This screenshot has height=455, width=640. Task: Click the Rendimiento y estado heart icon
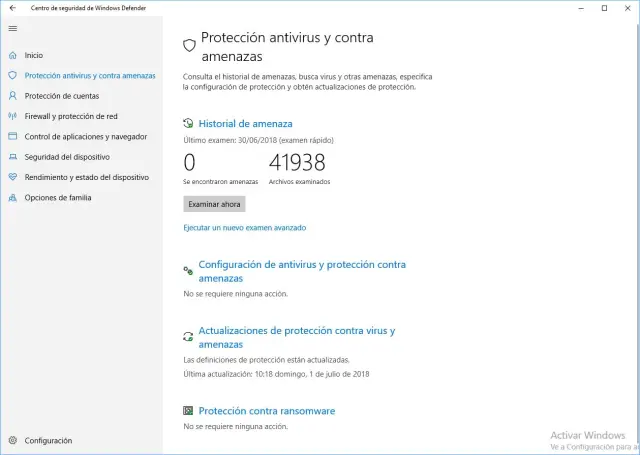pyautogui.click(x=12, y=177)
